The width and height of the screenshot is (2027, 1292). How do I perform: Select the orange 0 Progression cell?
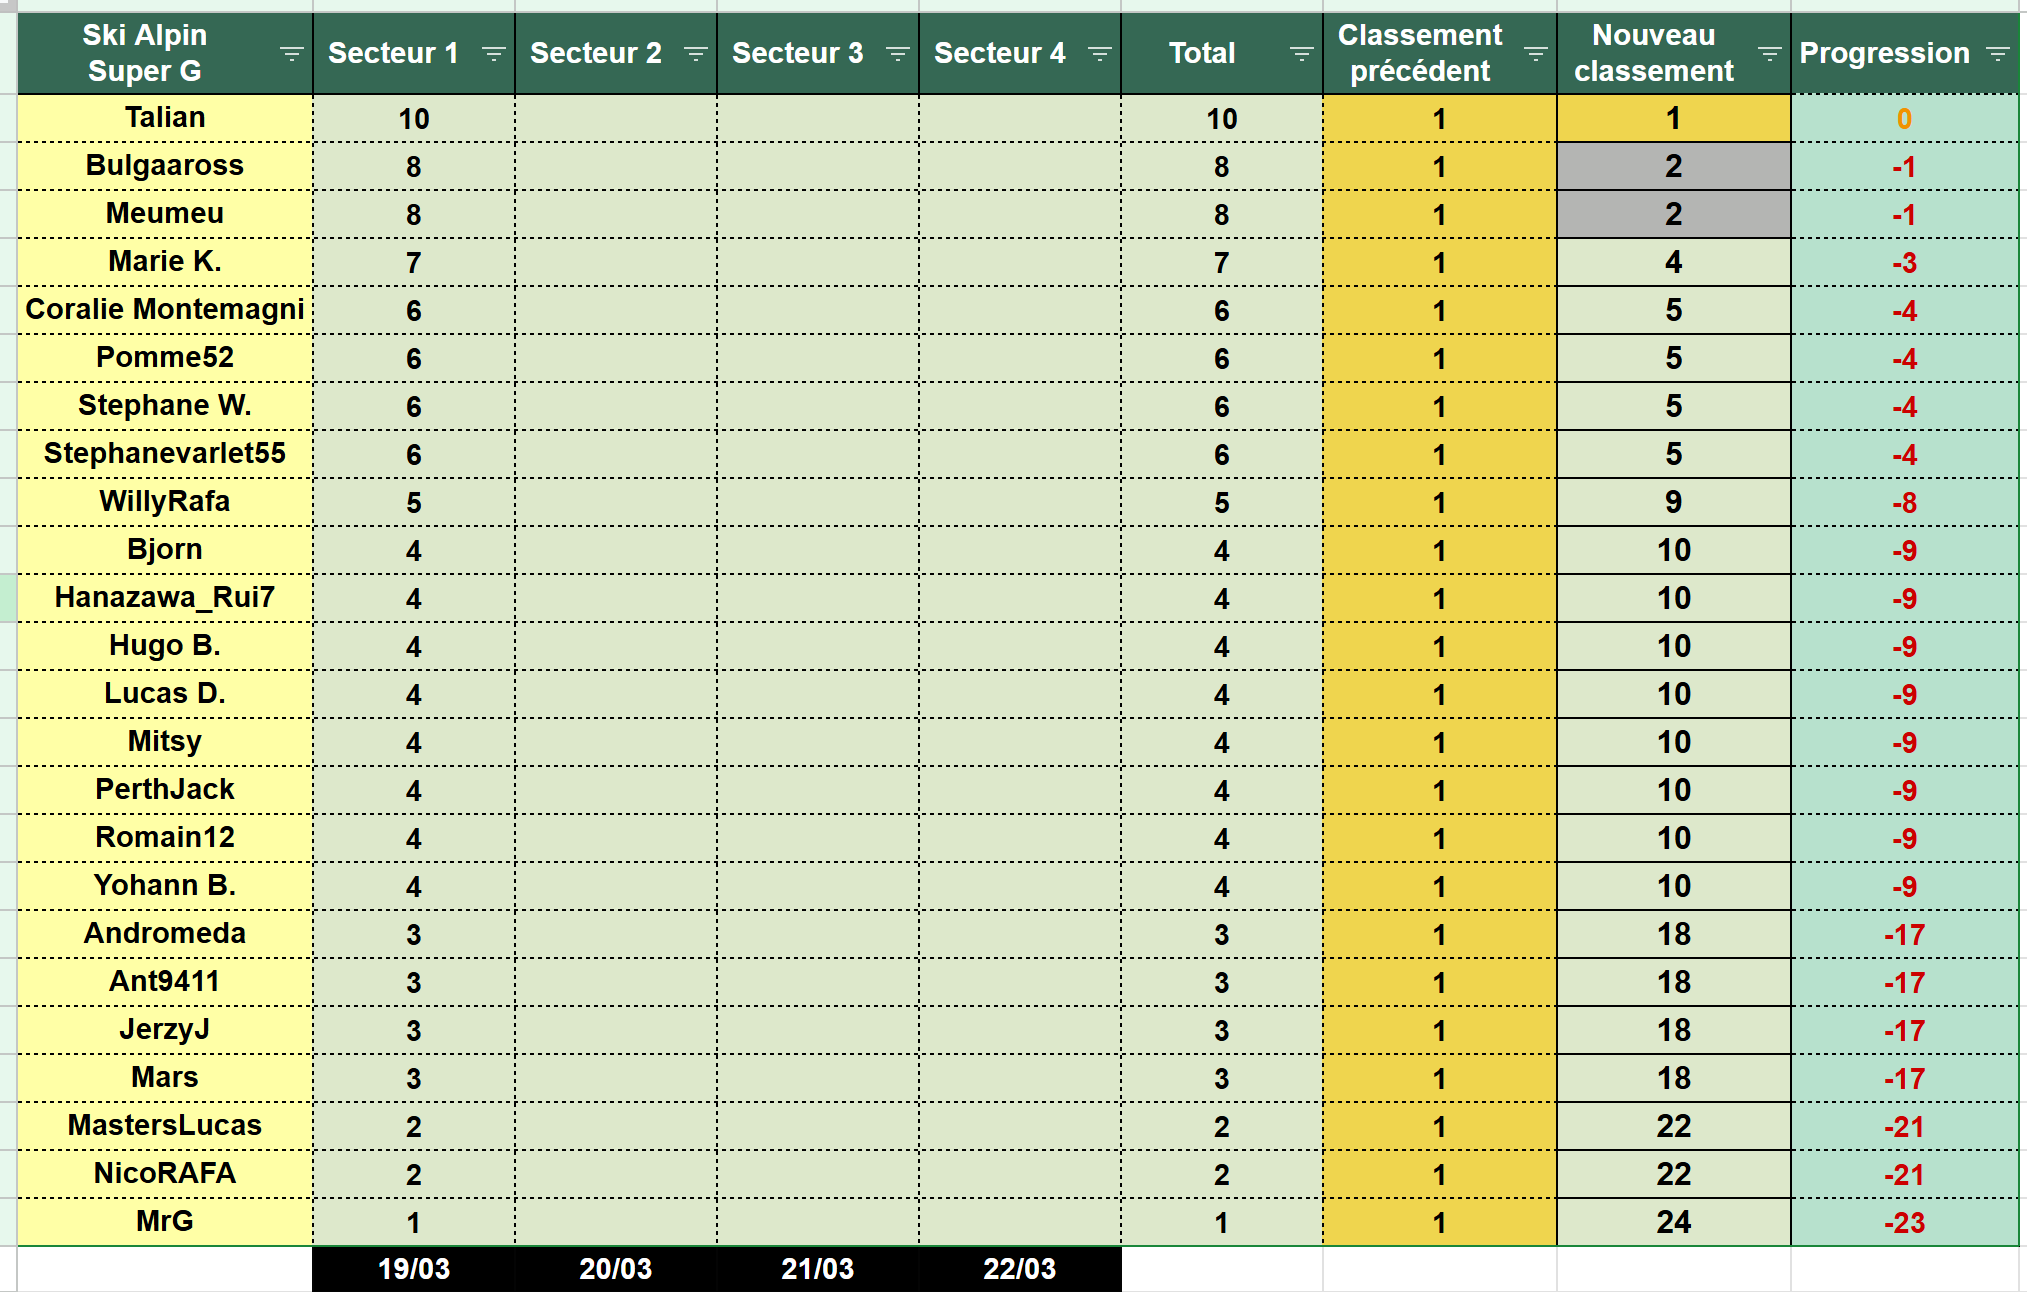click(x=1903, y=119)
